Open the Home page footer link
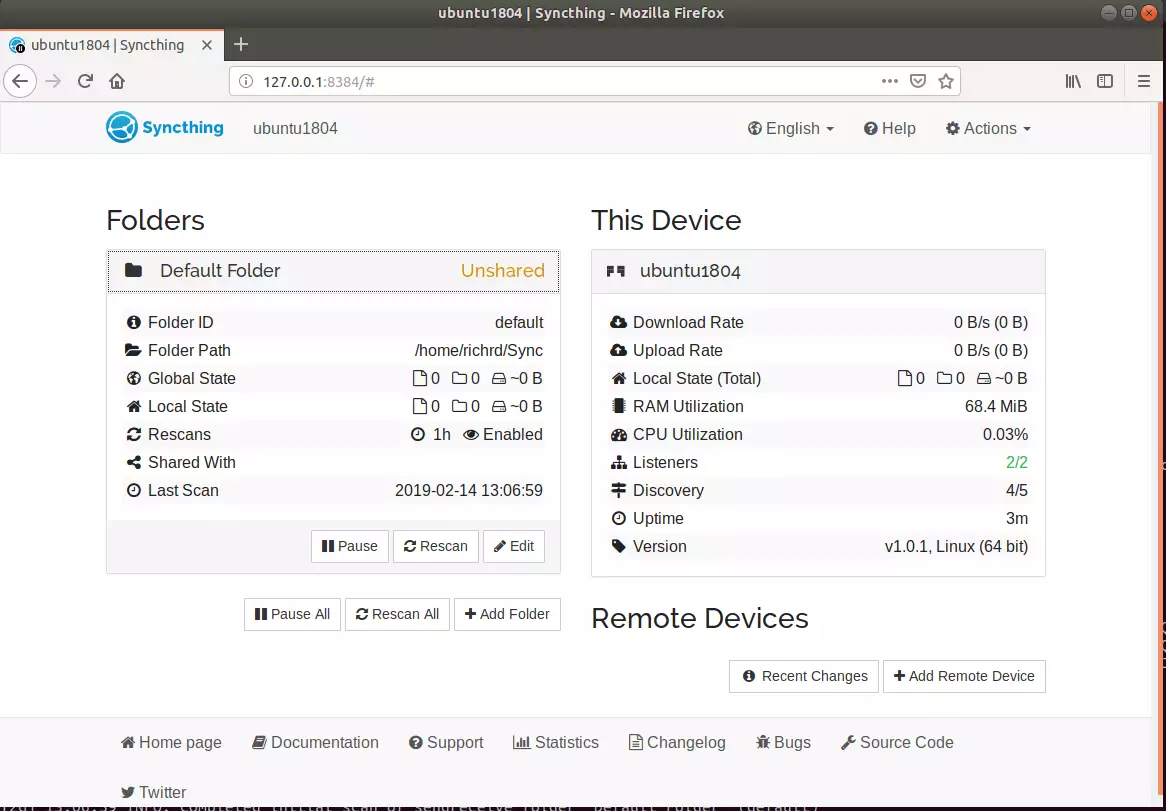Viewport: 1166px width, 811px height. tap(171, 743)
